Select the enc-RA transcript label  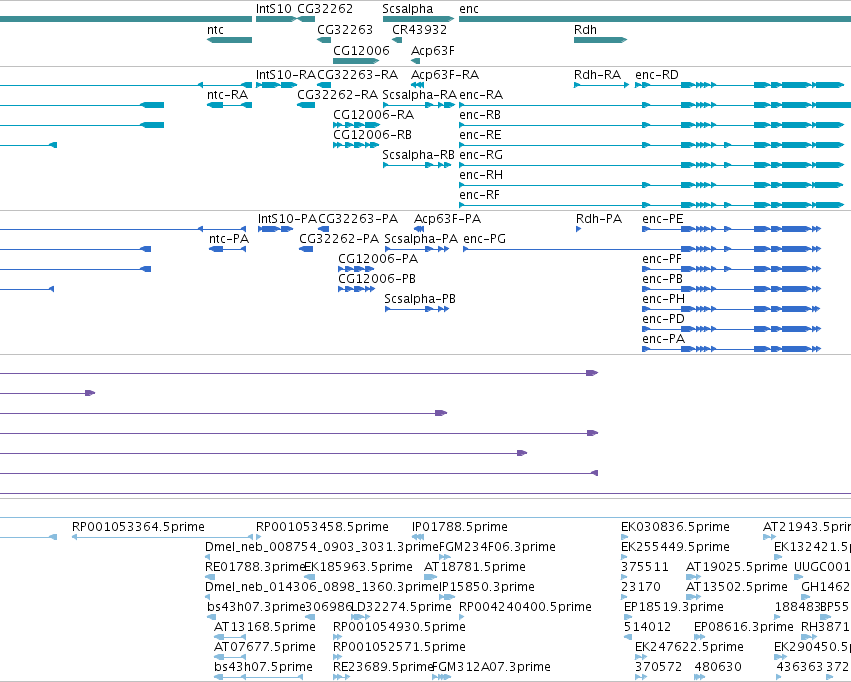481,95
